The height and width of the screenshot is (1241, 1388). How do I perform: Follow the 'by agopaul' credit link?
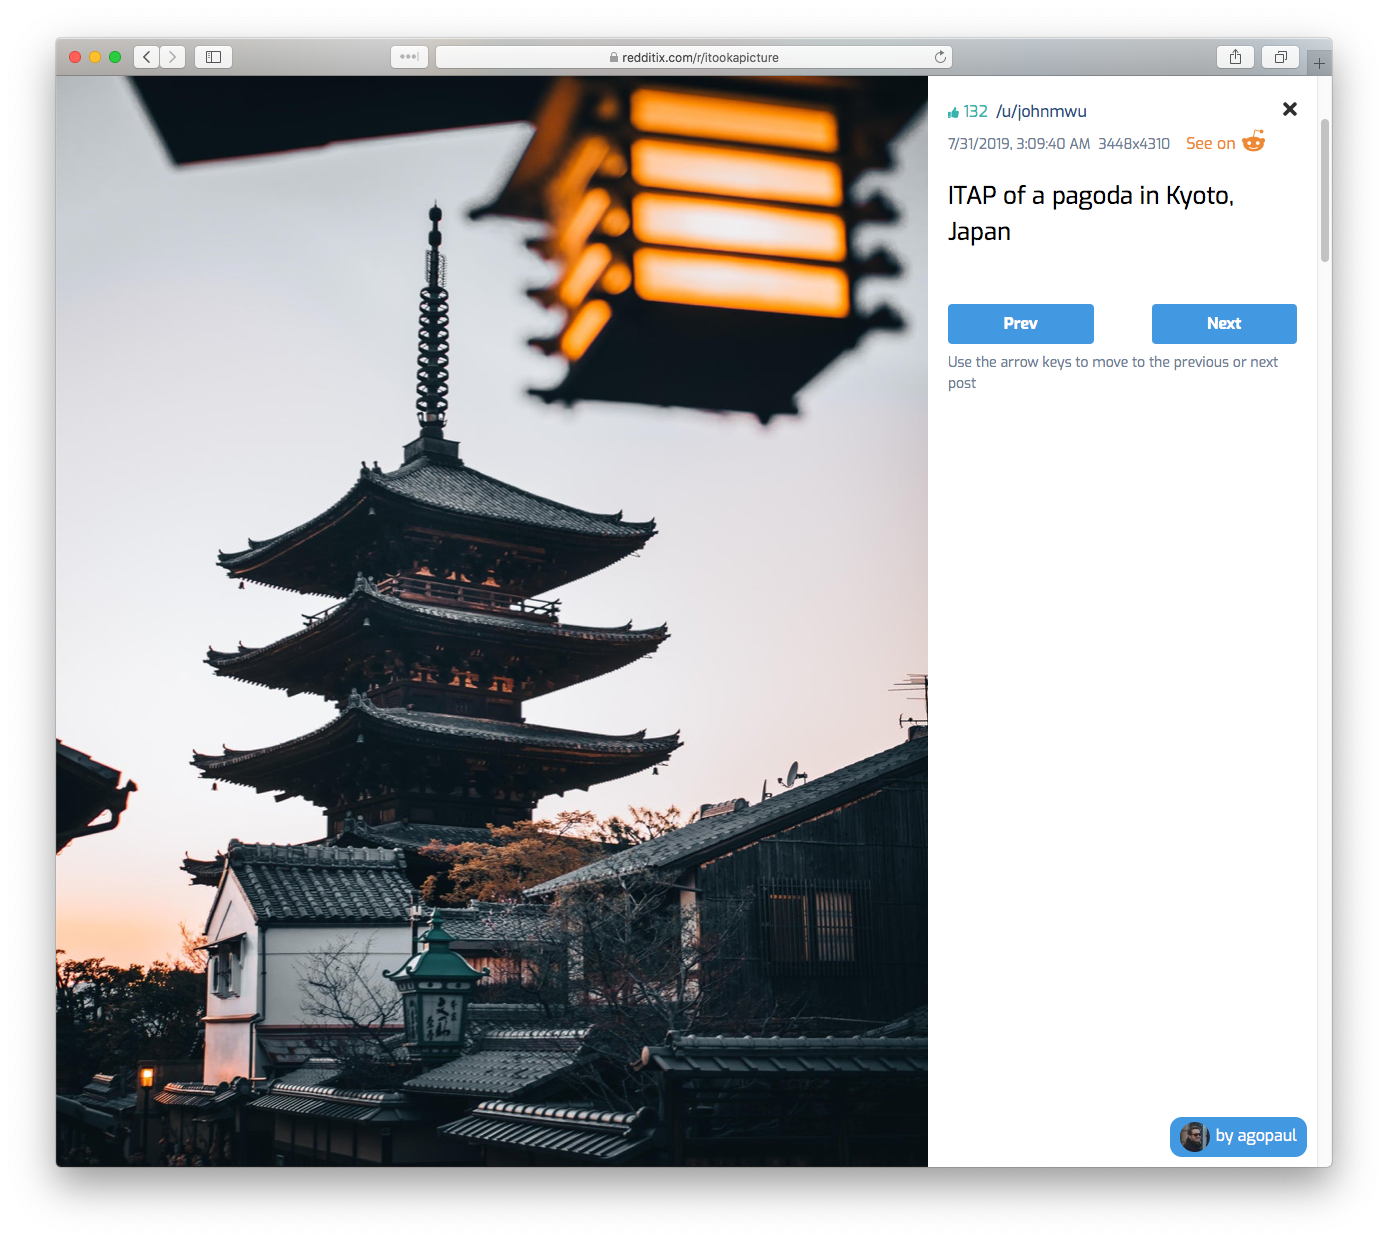1252,1137
